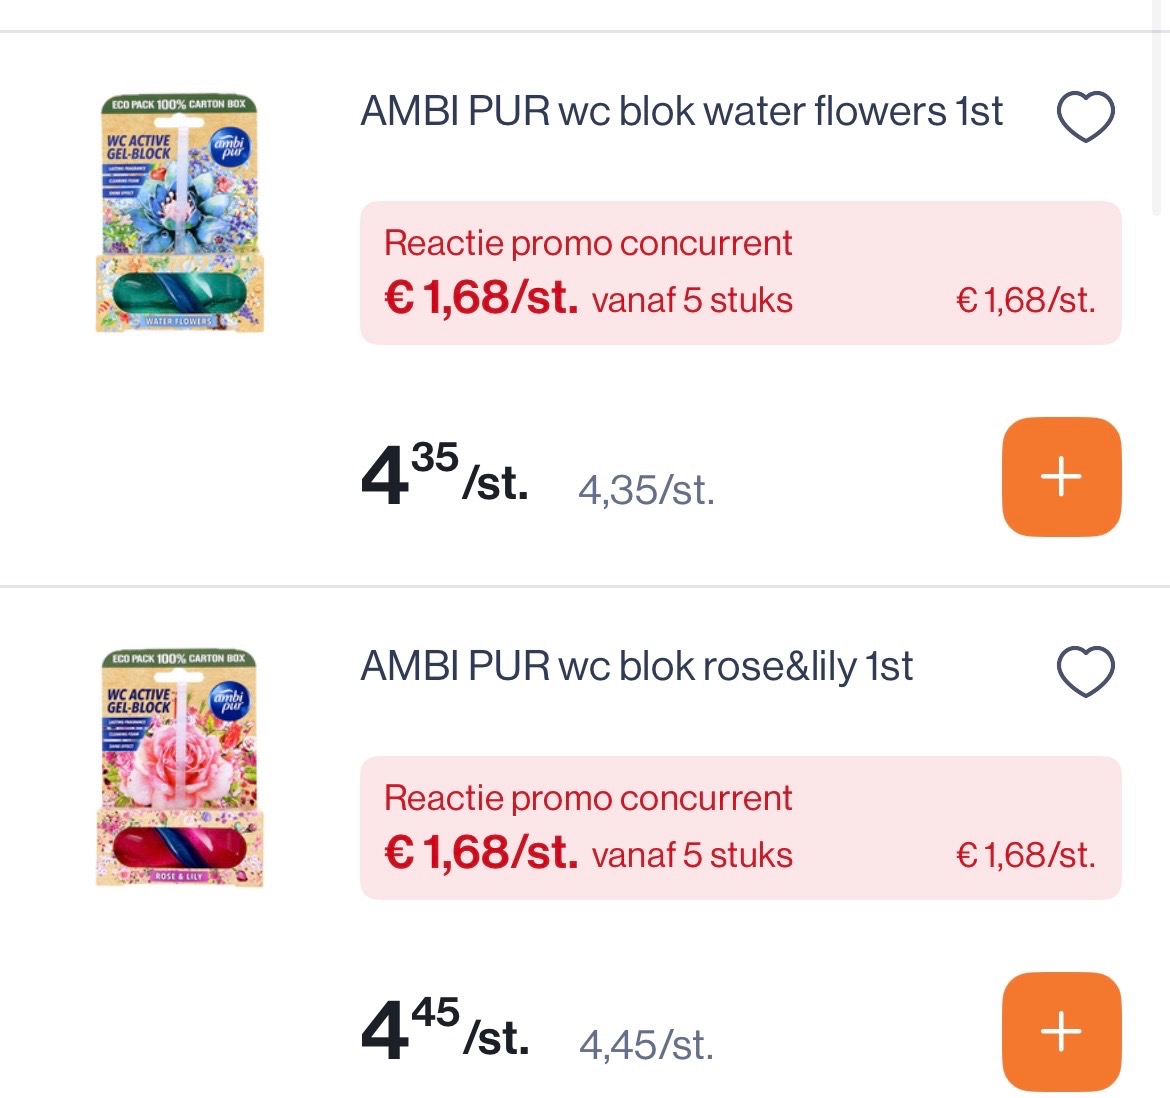
Task: Click 'vanaf 5 stuks' text for rose&lily
Action: [x=692, y=855]
